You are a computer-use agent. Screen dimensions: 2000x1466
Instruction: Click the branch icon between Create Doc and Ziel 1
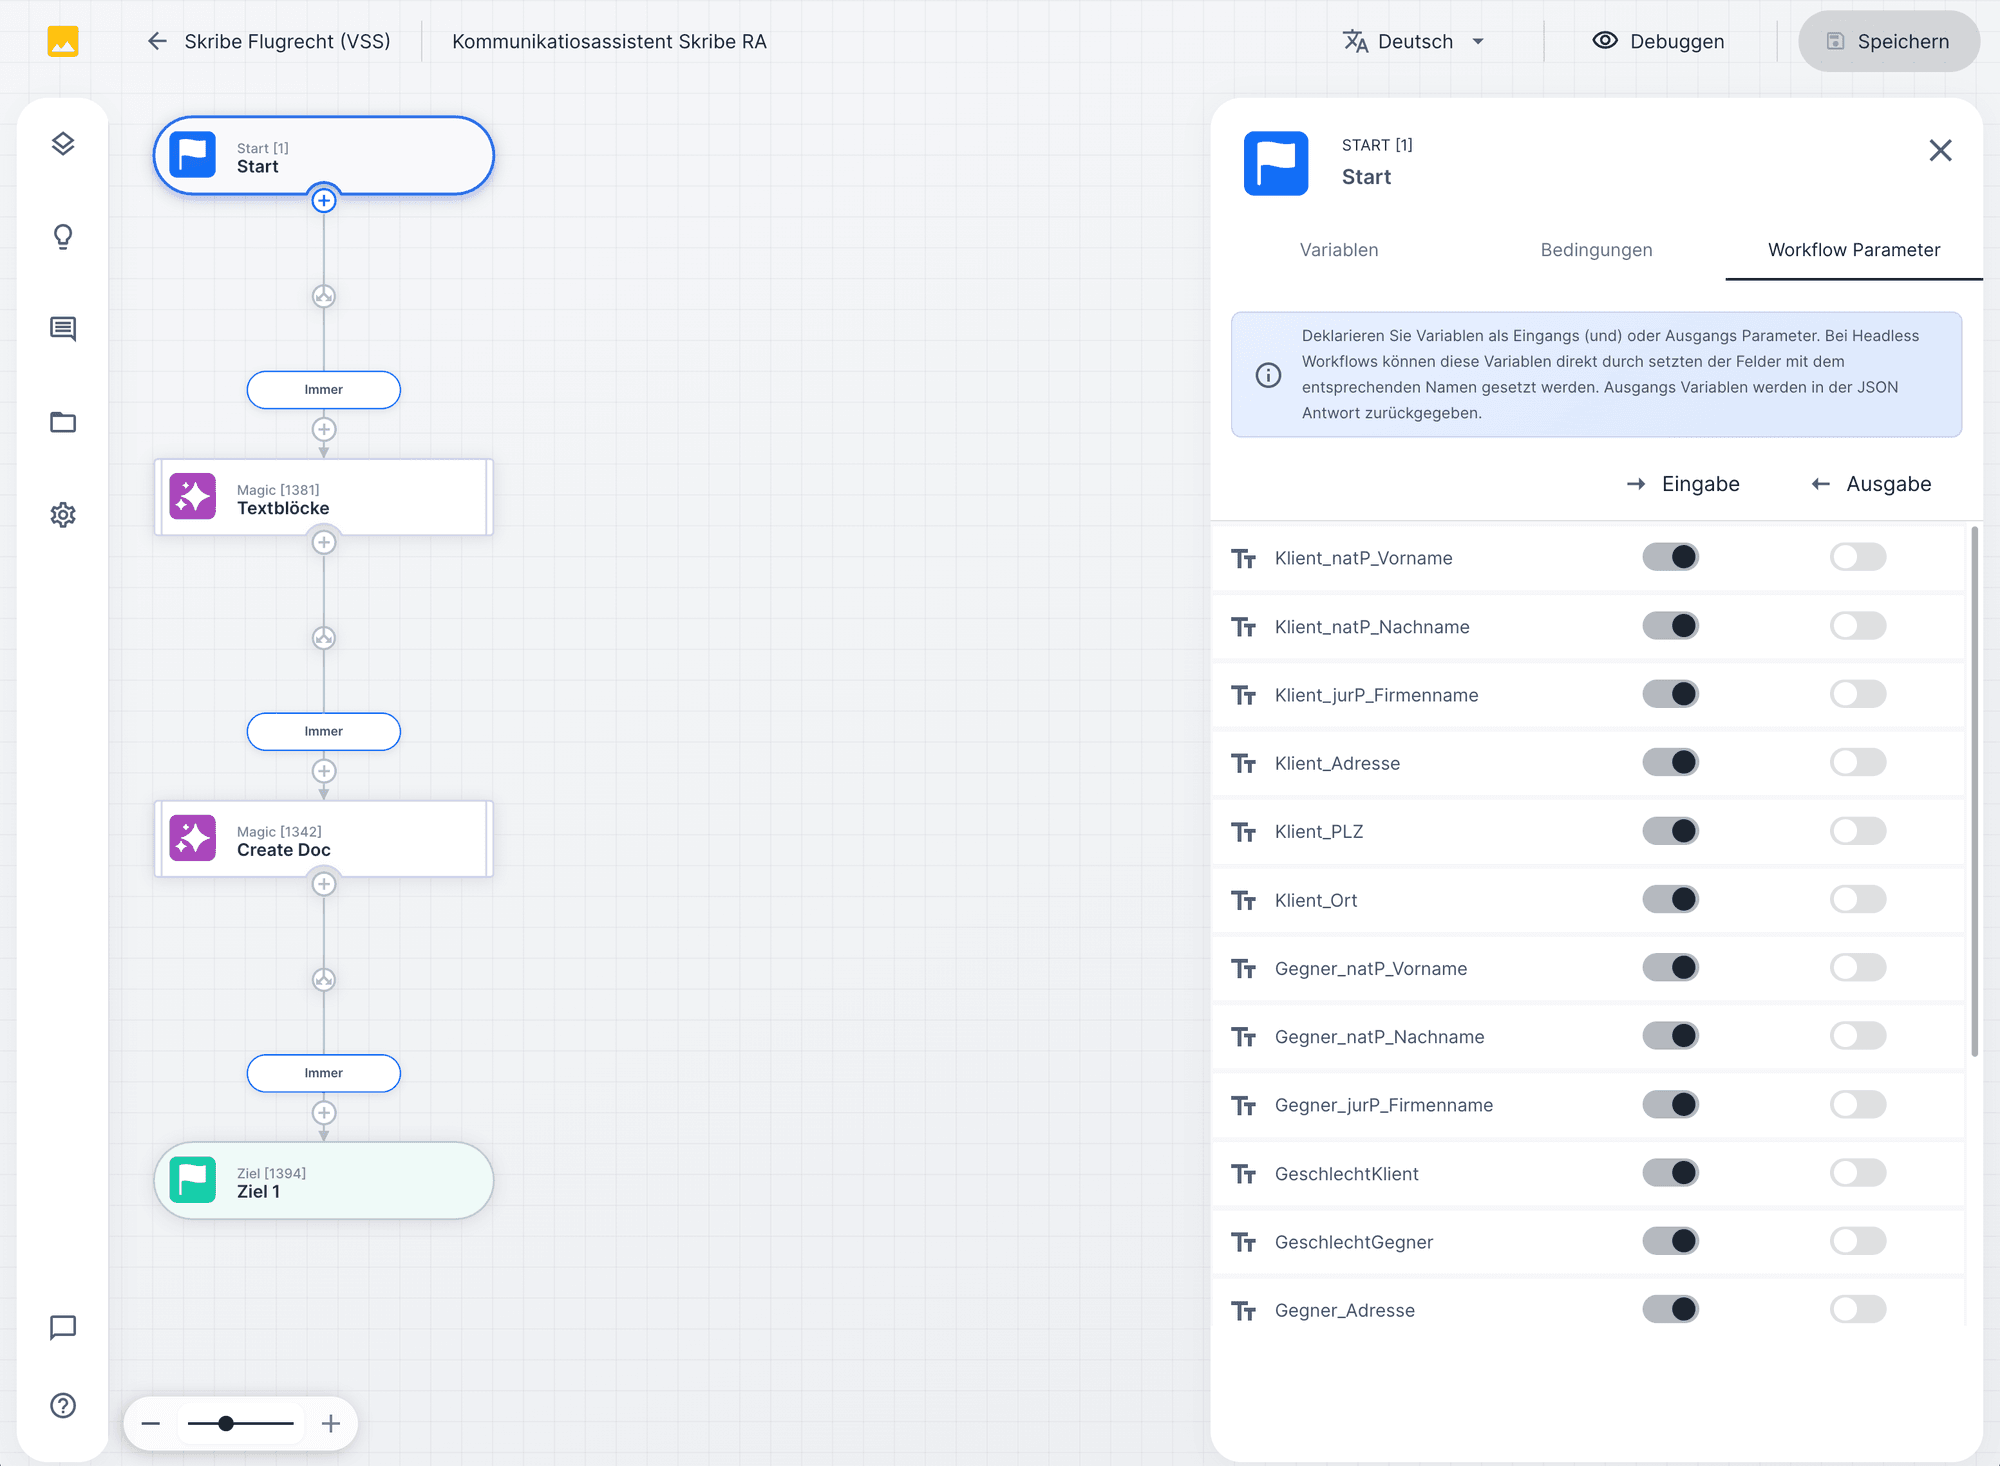point(324,980)
